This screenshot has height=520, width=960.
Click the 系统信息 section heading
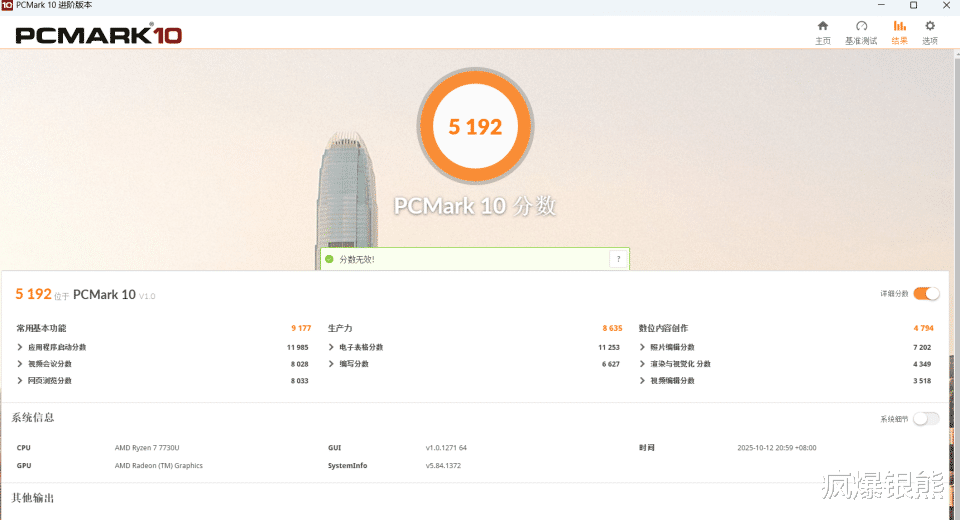click(33, 418)
